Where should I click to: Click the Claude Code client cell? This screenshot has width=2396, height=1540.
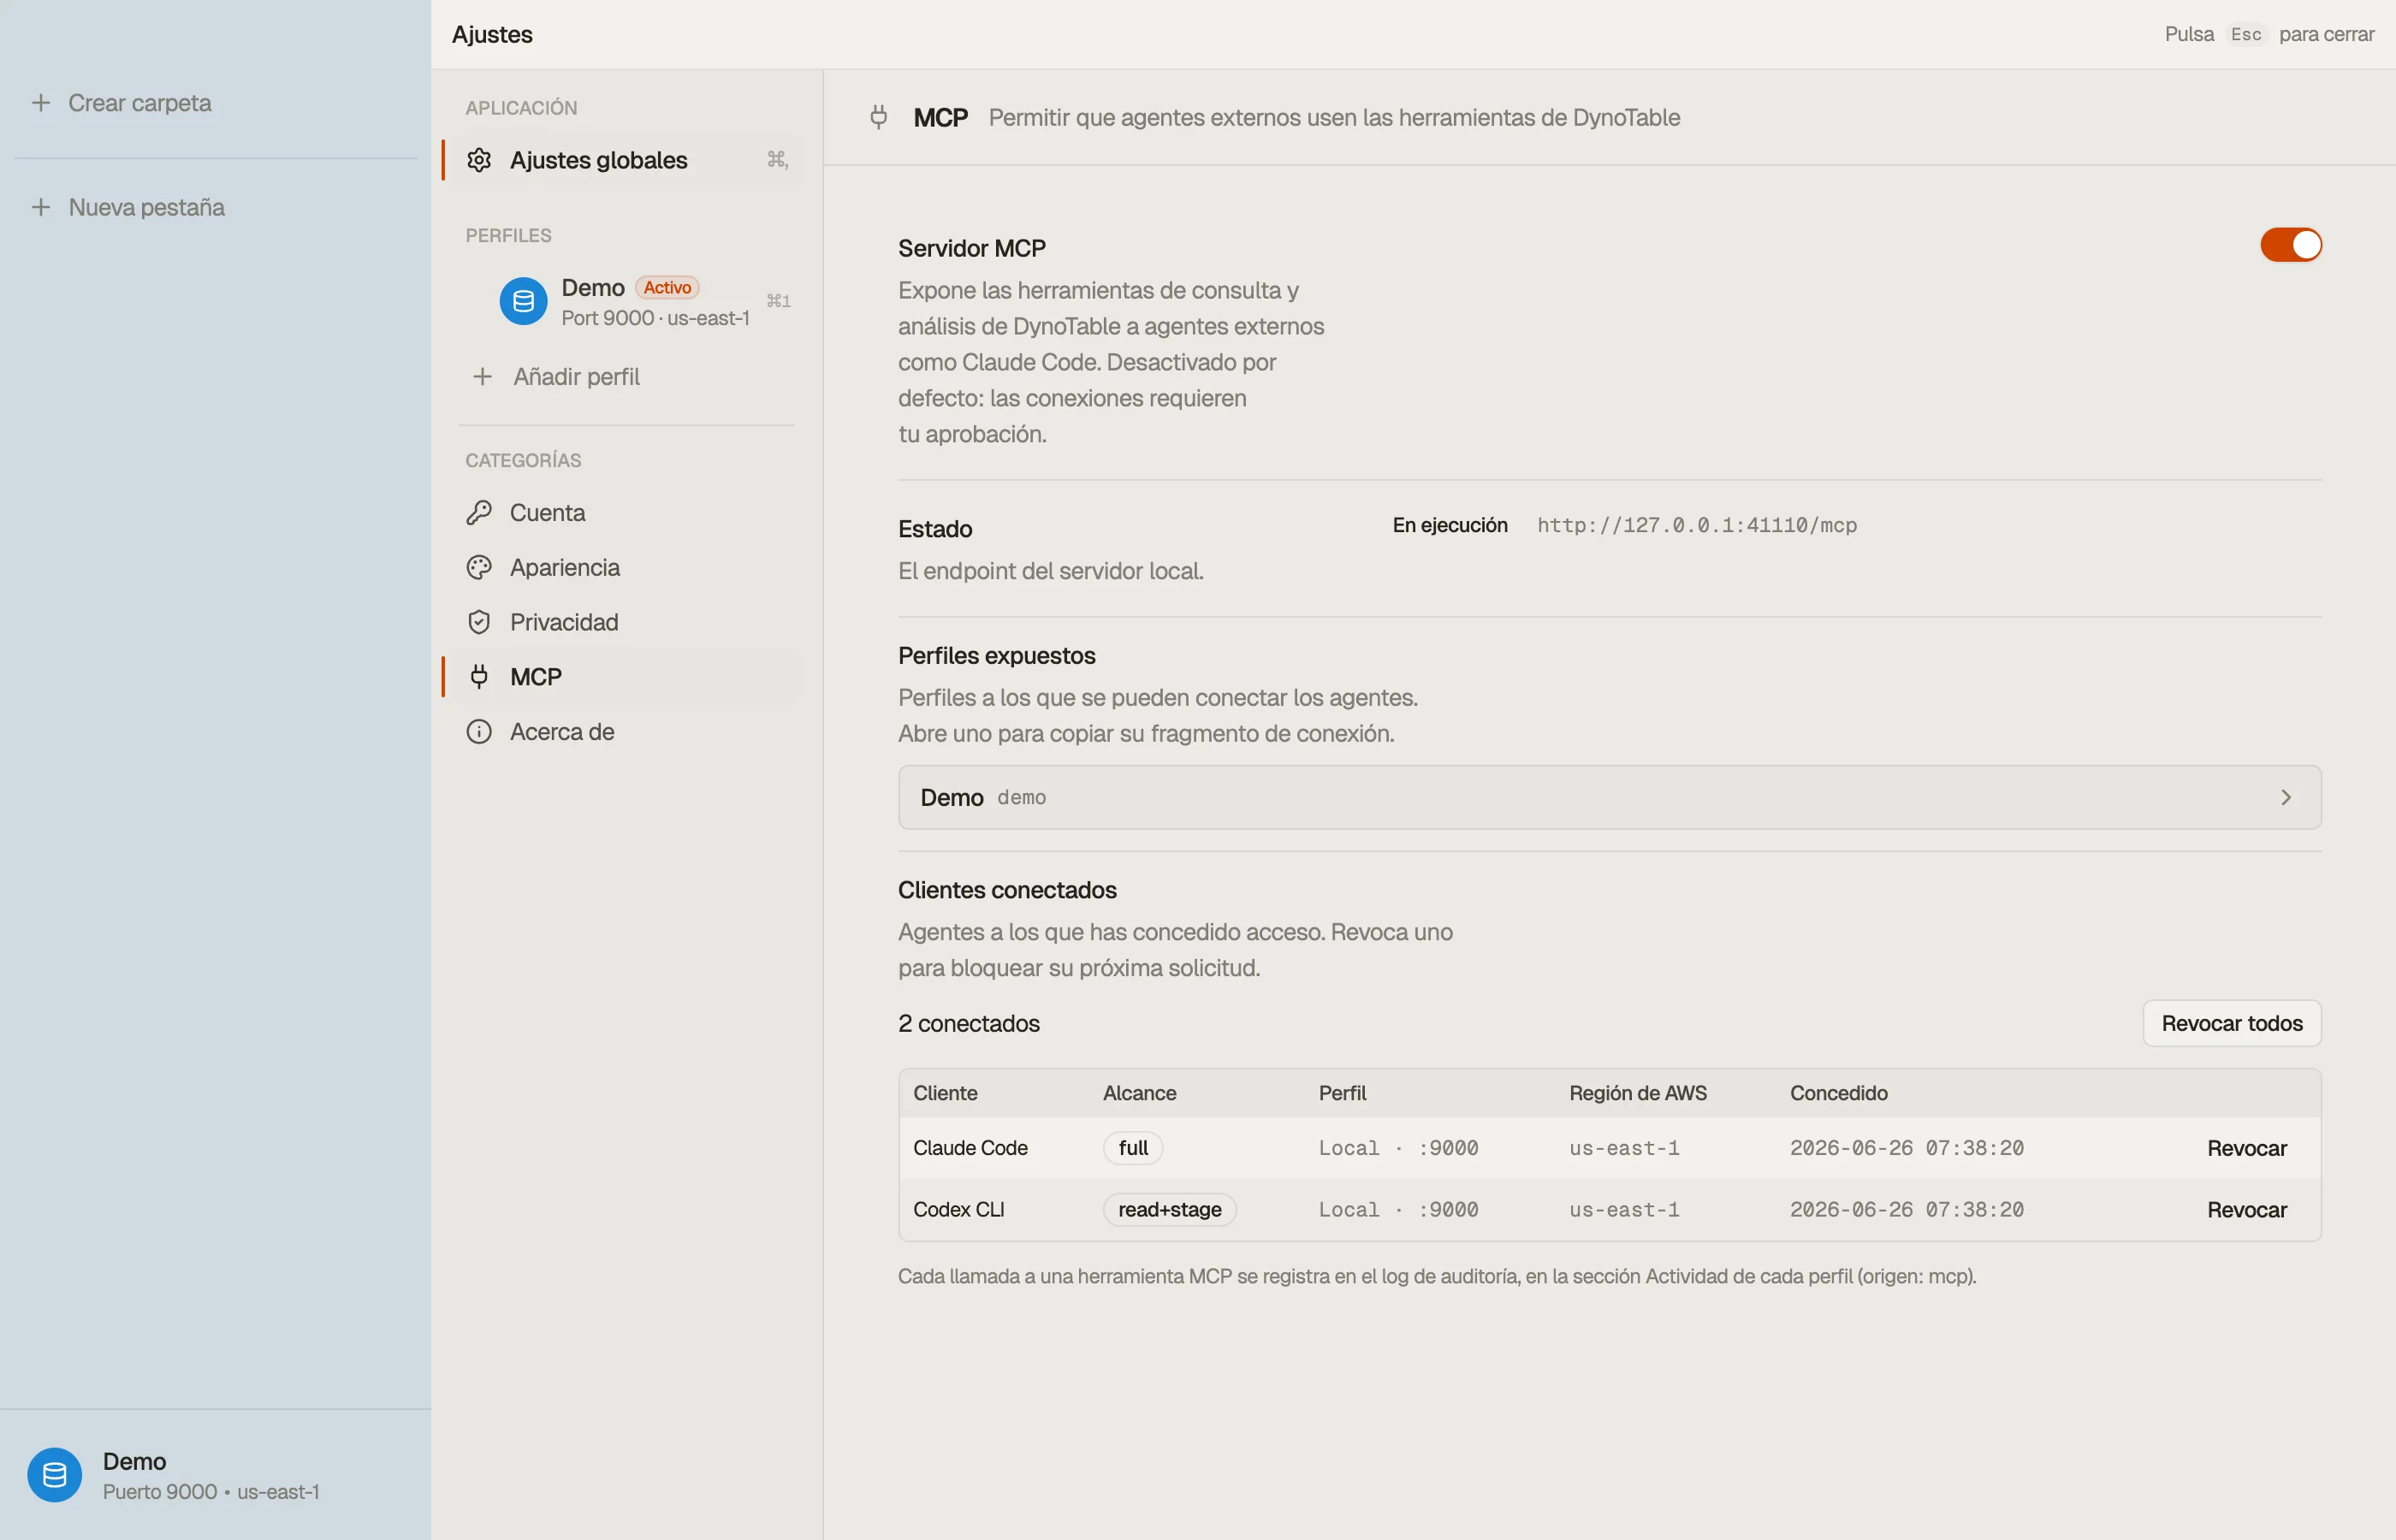pyautogui.click(x=970, y=1148)
